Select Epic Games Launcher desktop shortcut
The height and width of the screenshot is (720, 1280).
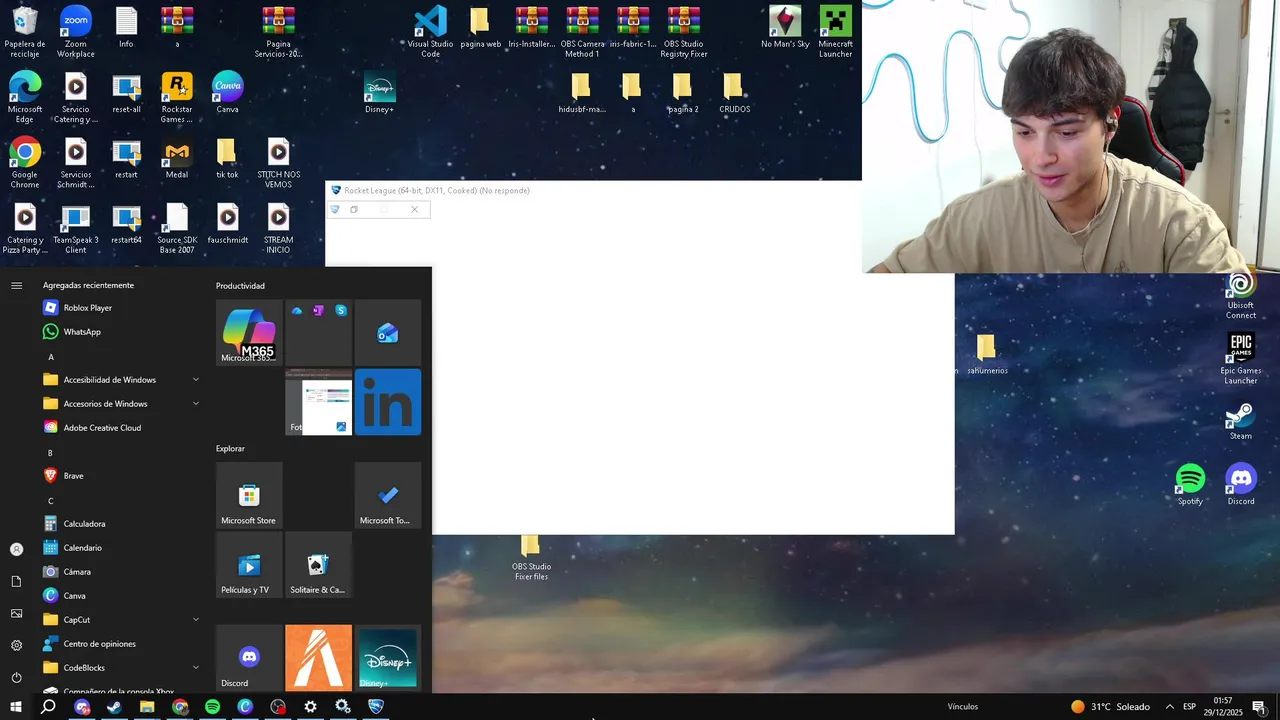(1241, 358)
